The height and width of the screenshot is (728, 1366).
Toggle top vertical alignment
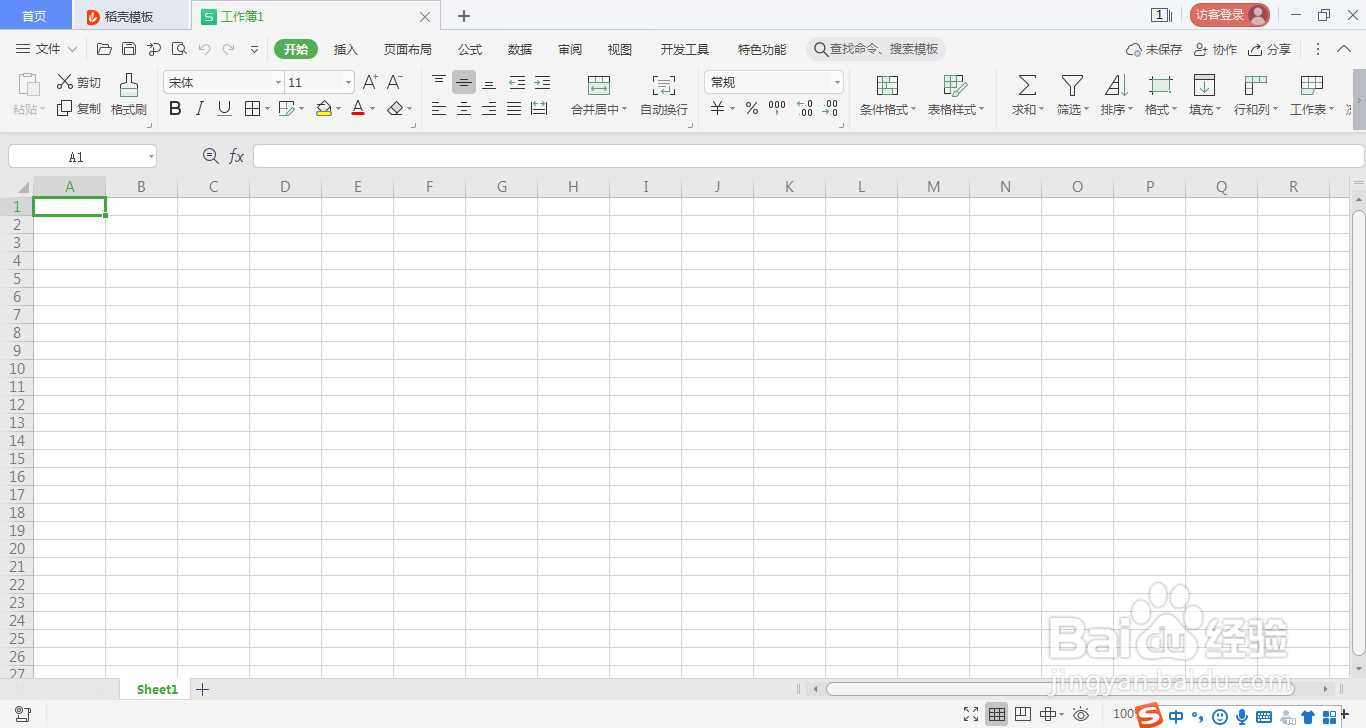tap(439, 82)
